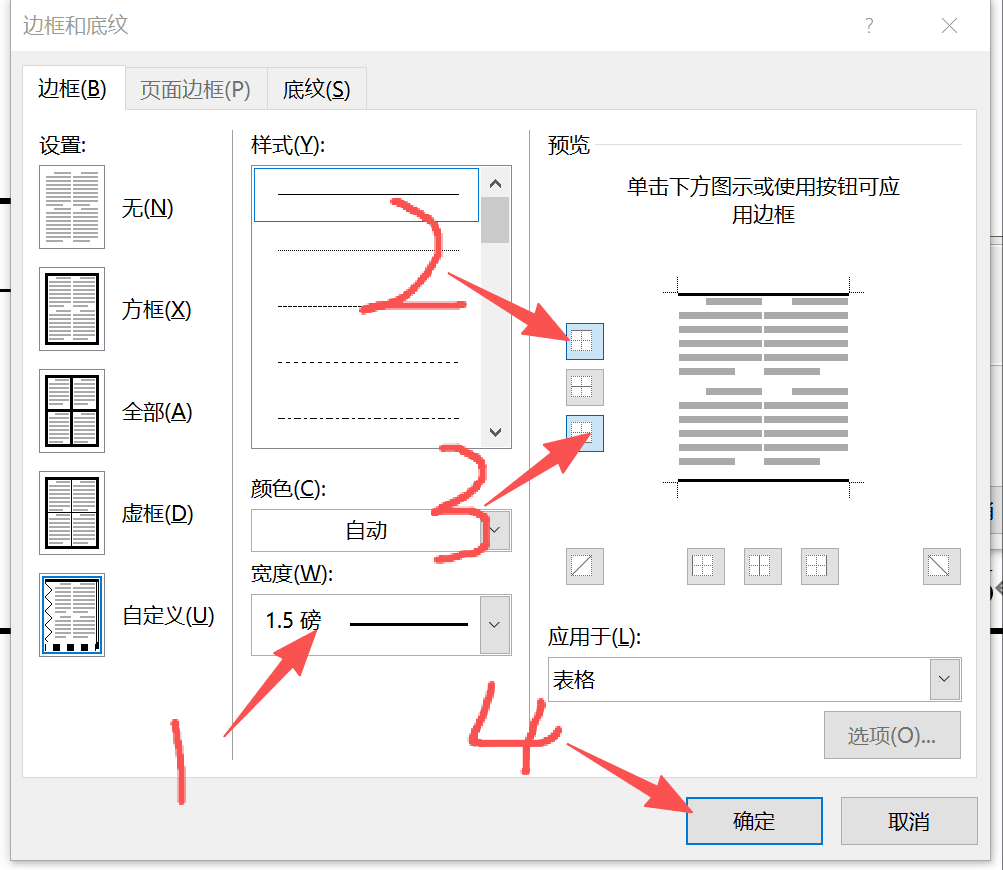Apply the inside horizontal border
Viewport: 1003px width, 870px height.
tap(585, 387)
